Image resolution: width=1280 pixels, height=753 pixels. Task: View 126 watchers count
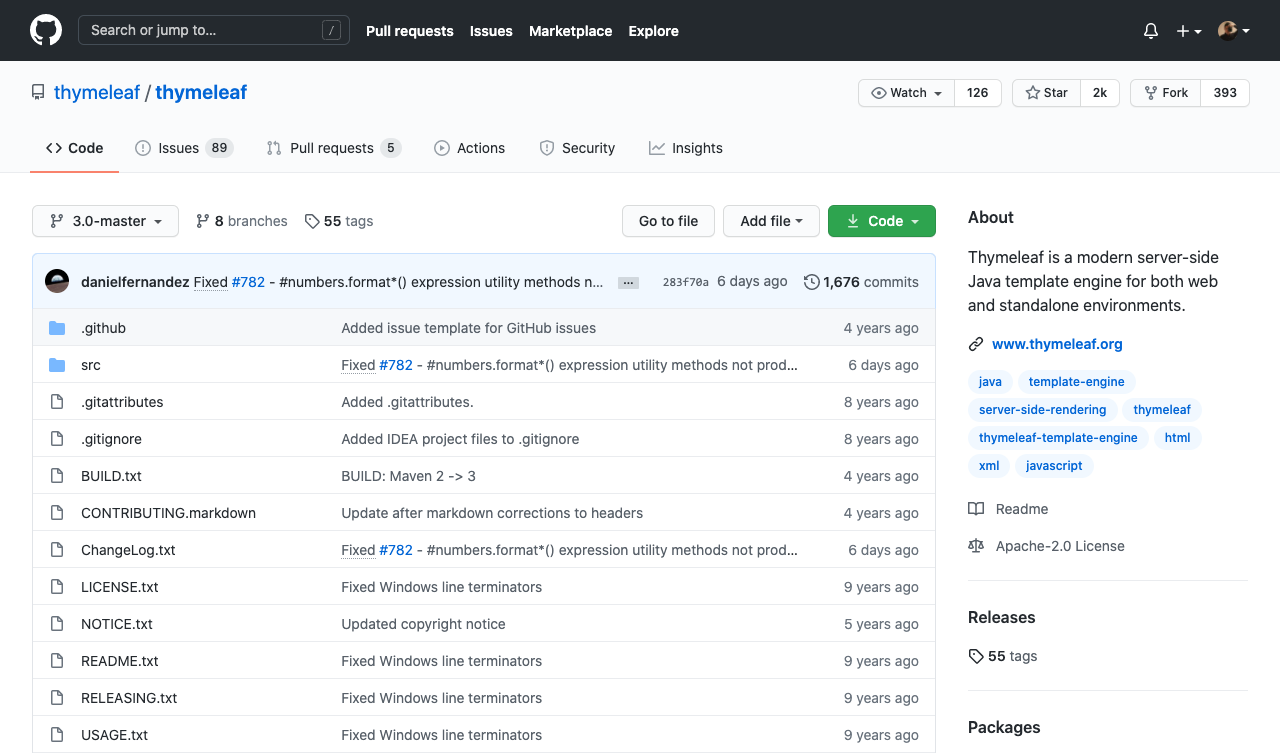[x=978, y=93]
